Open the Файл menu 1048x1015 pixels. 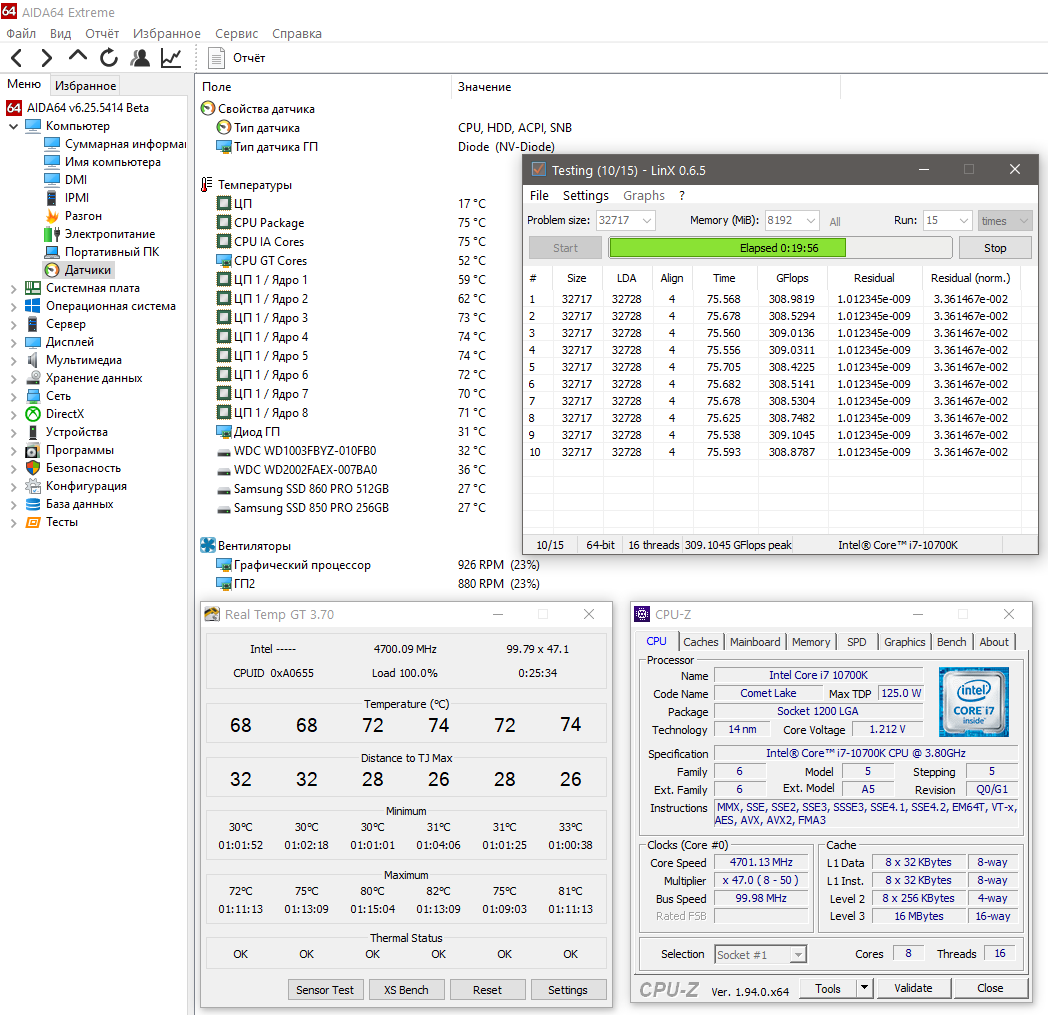(21, 33)
